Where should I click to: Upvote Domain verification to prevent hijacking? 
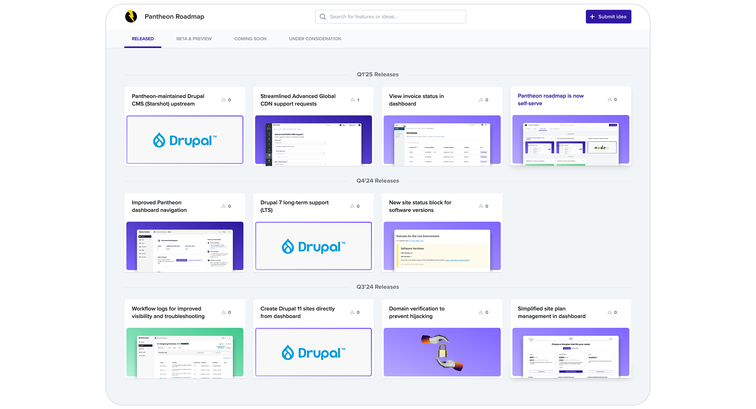(481, 313)
